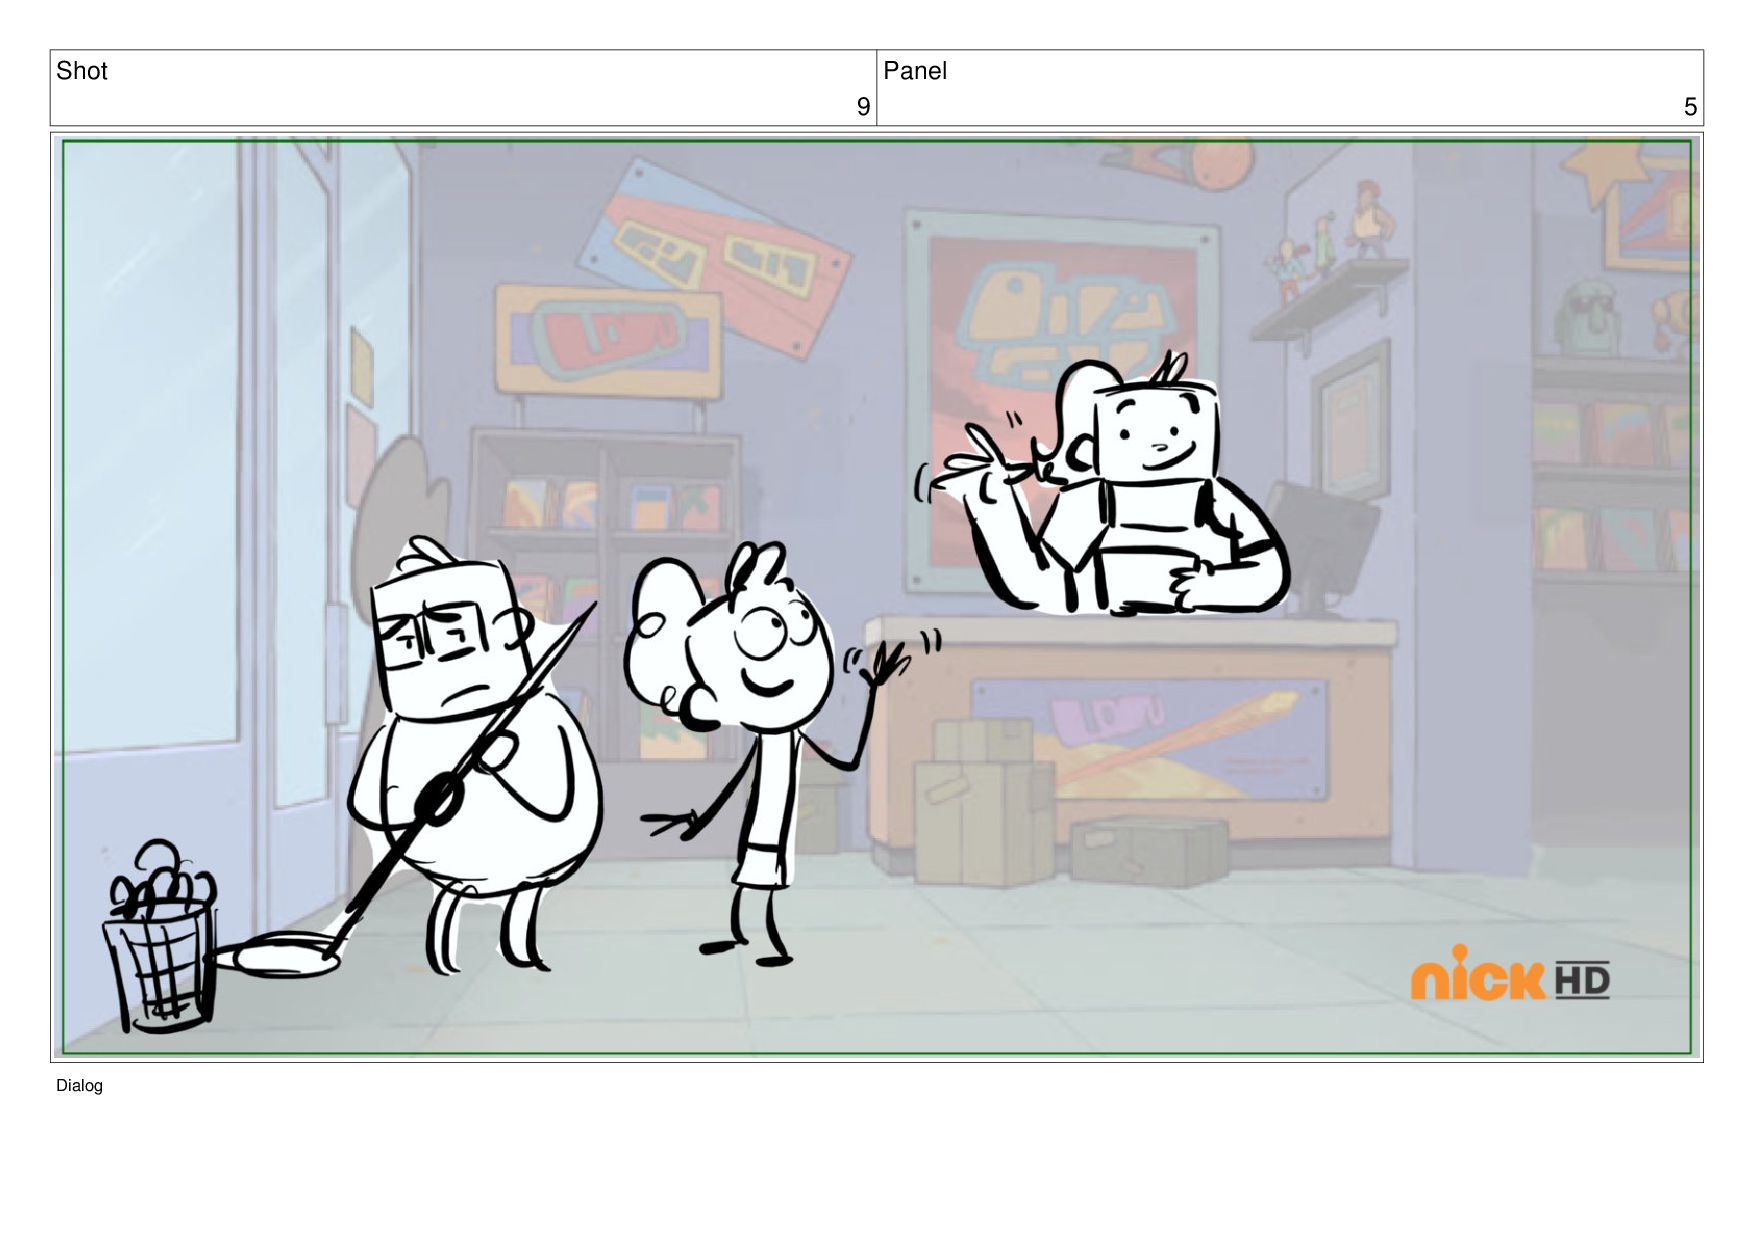
Task: Click the "Dialog" label below the storyboard
Action: click(x=79, y=1086)
